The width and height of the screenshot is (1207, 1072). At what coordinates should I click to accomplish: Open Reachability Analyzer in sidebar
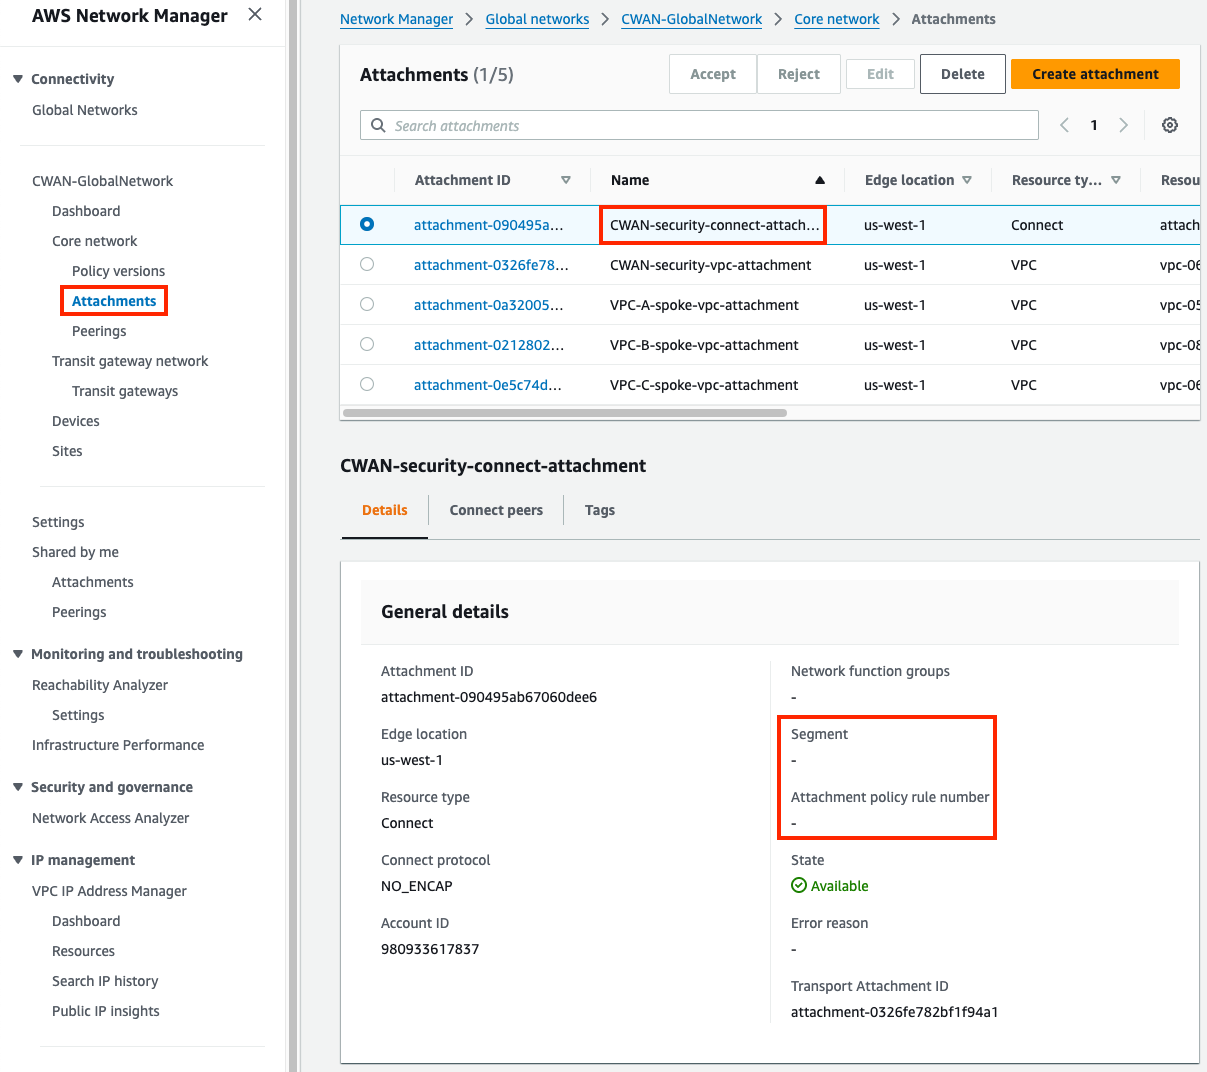(100, 685)
